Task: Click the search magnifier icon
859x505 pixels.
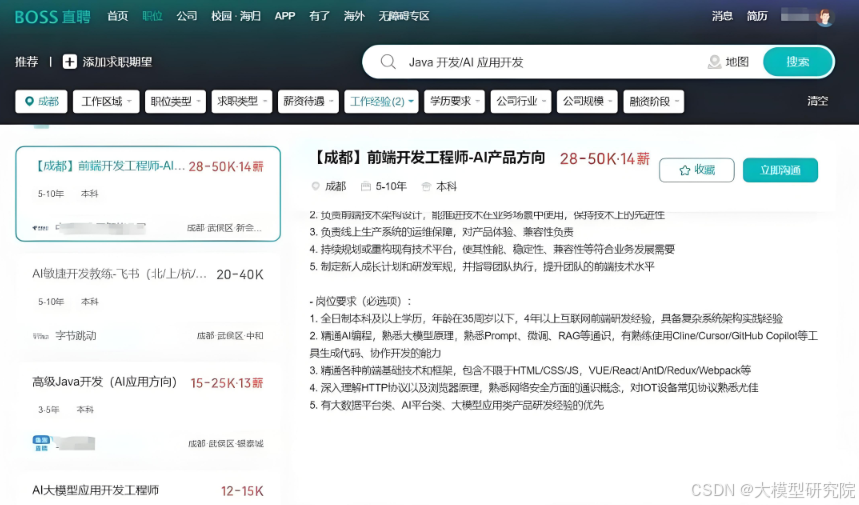Action: (x=388, y=62)
